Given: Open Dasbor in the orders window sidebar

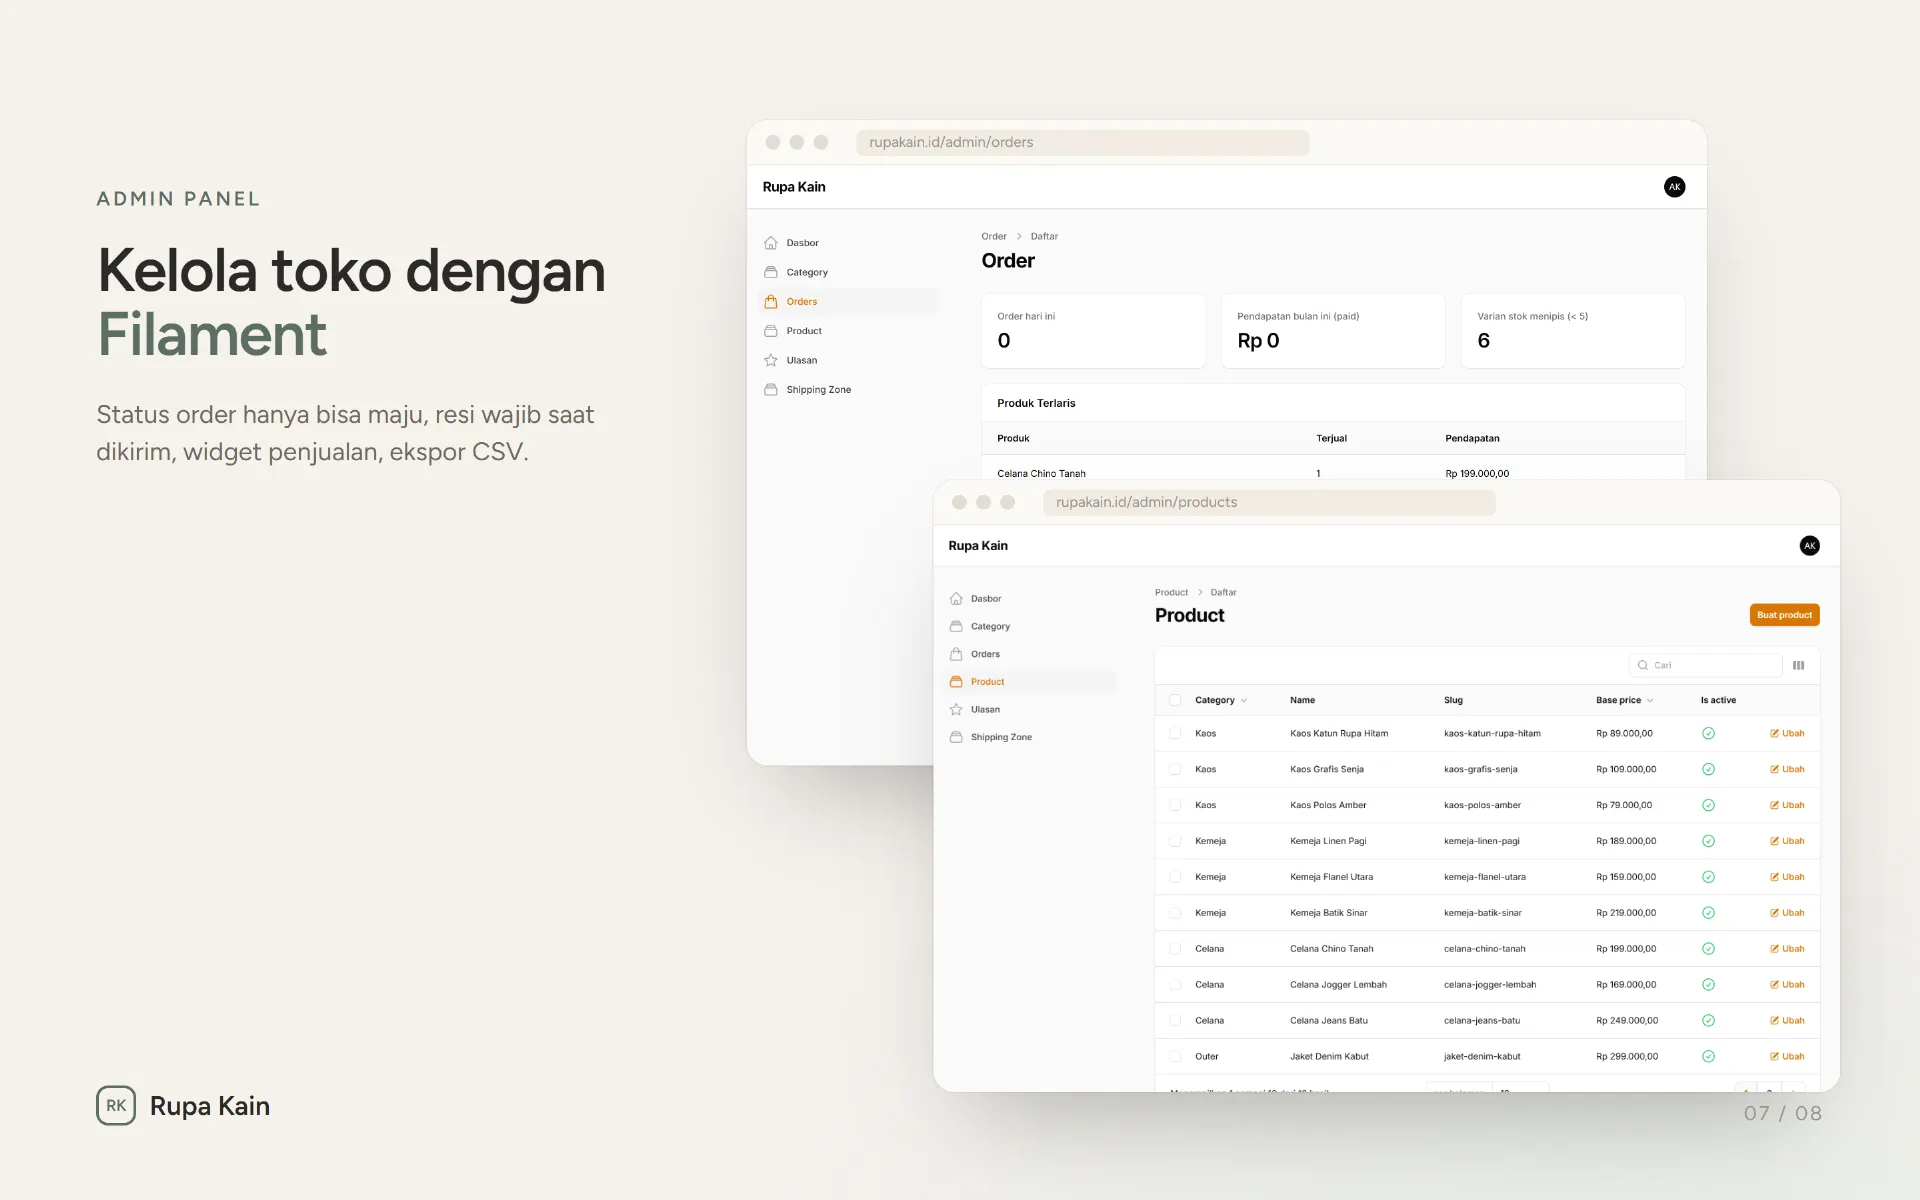Looking at the screenshot, I should 802,243.
